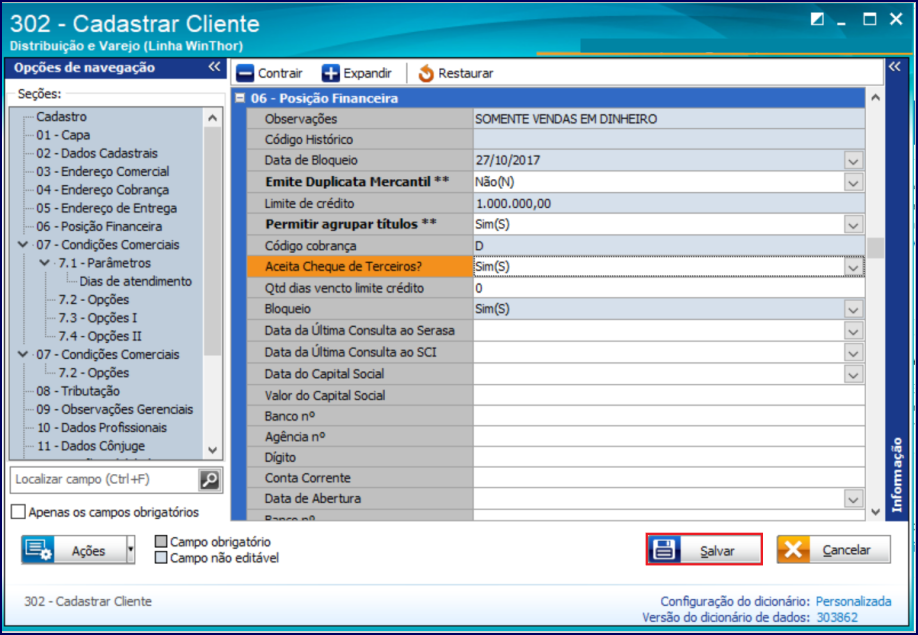Open 7.3 - Opções I section

coord(98,318)
